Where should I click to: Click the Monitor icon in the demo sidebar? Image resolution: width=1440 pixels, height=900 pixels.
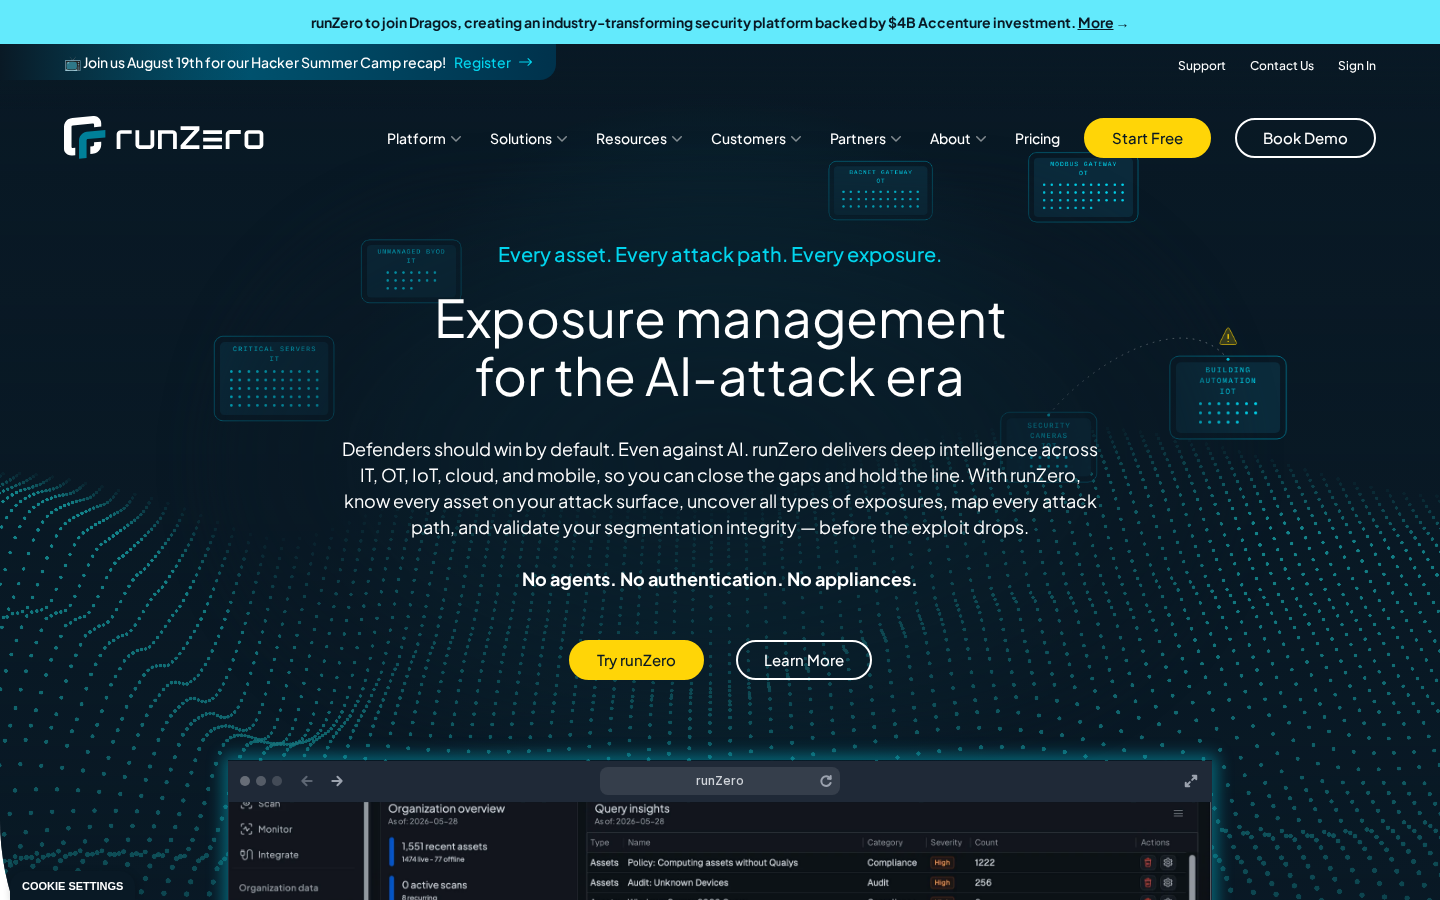point(246,829)
